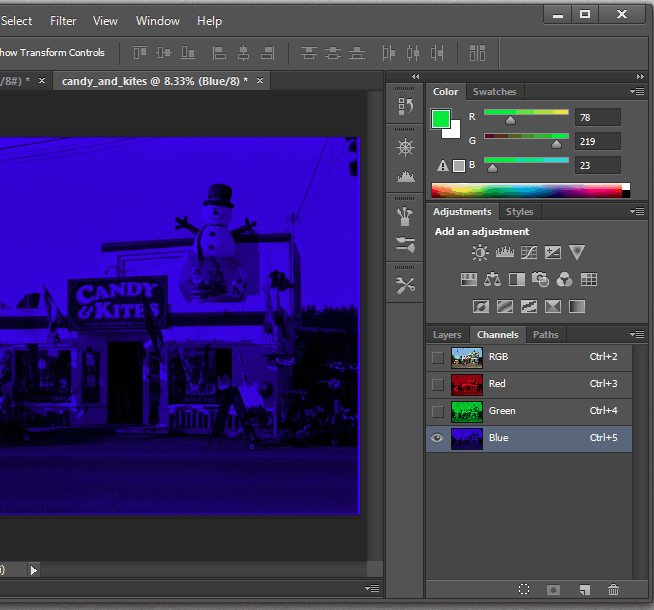Load channel as selection button
The height and width of the screenshot is (610, 654).
[x=524, y=589]
